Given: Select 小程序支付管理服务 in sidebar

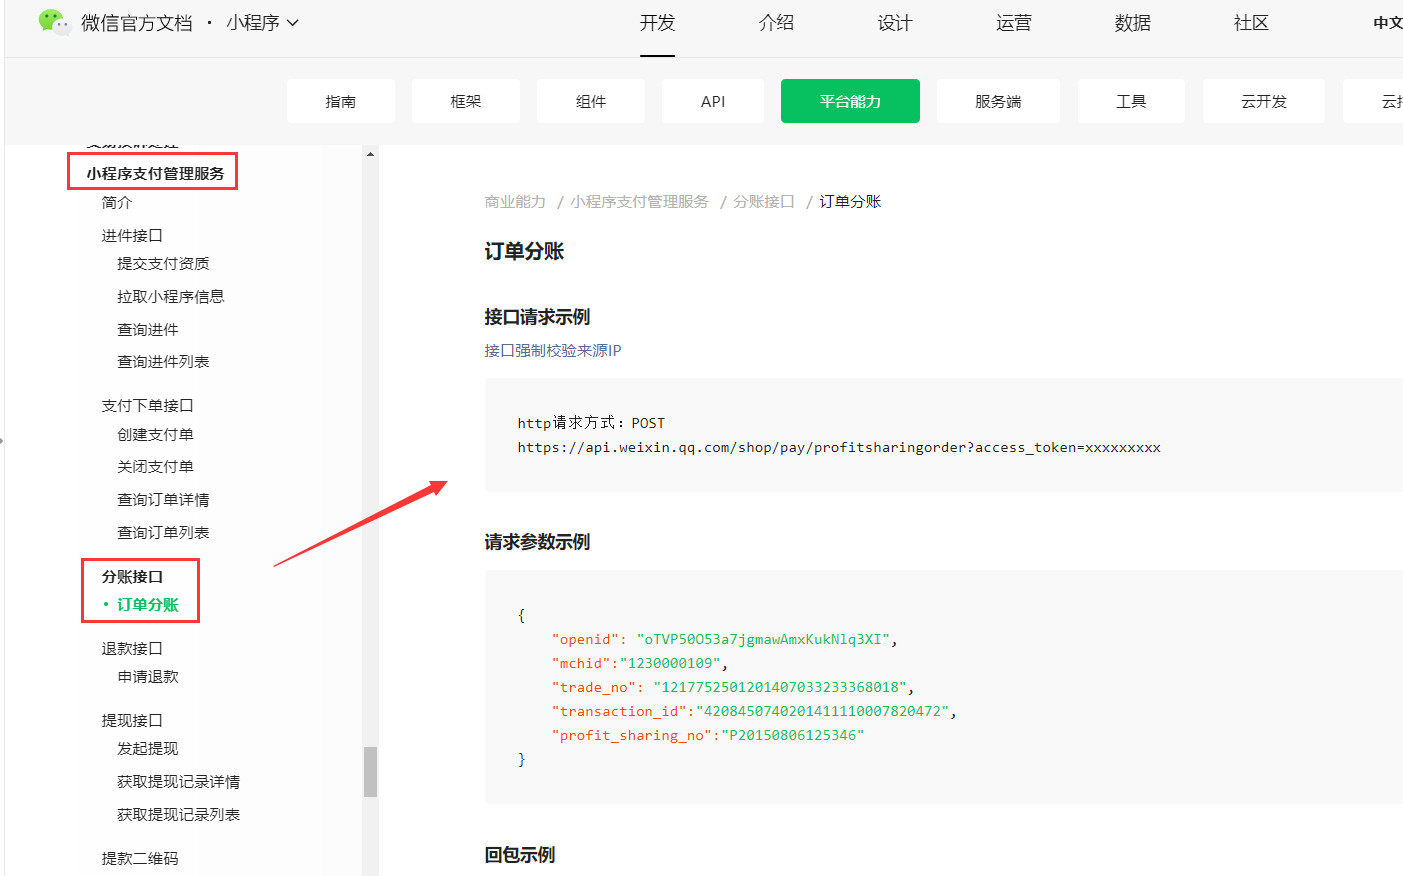Looking at the screenshot, I should point(155,173).
